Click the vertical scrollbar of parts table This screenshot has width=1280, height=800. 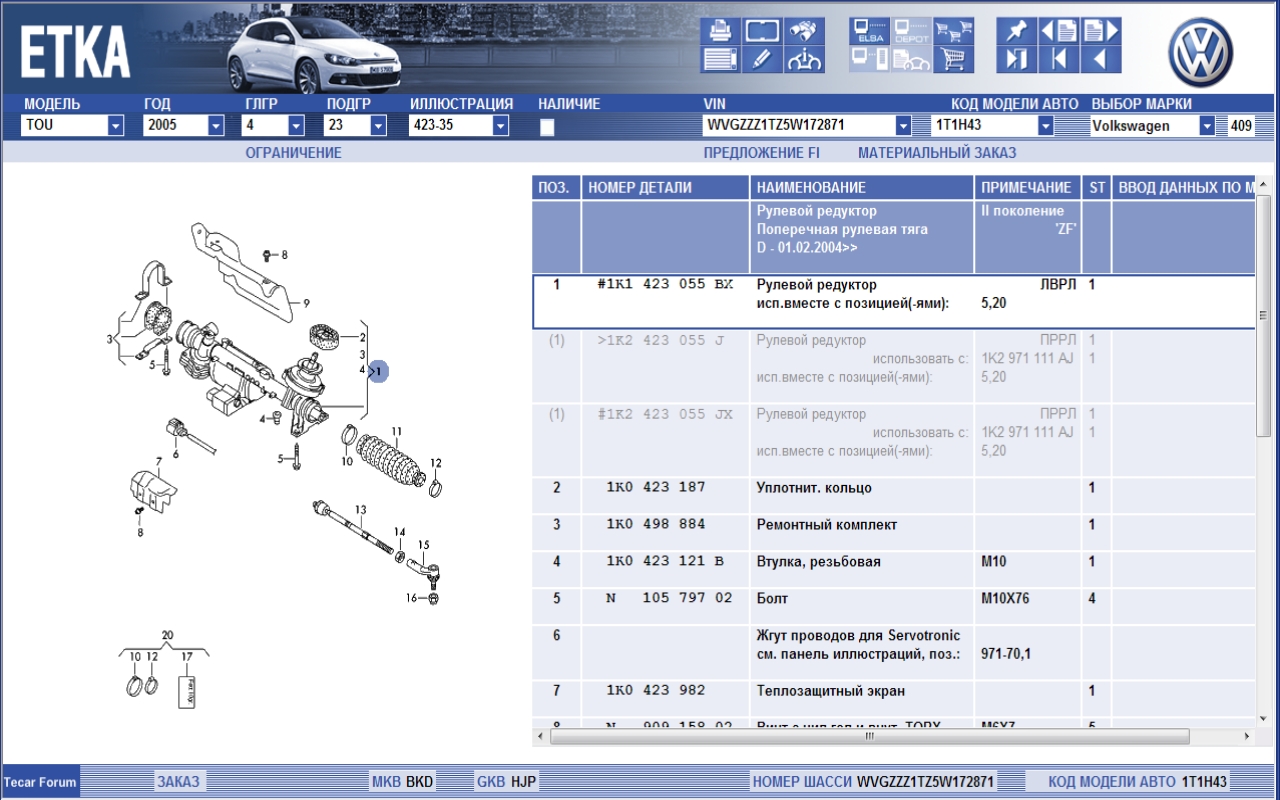pos(1263,315)
